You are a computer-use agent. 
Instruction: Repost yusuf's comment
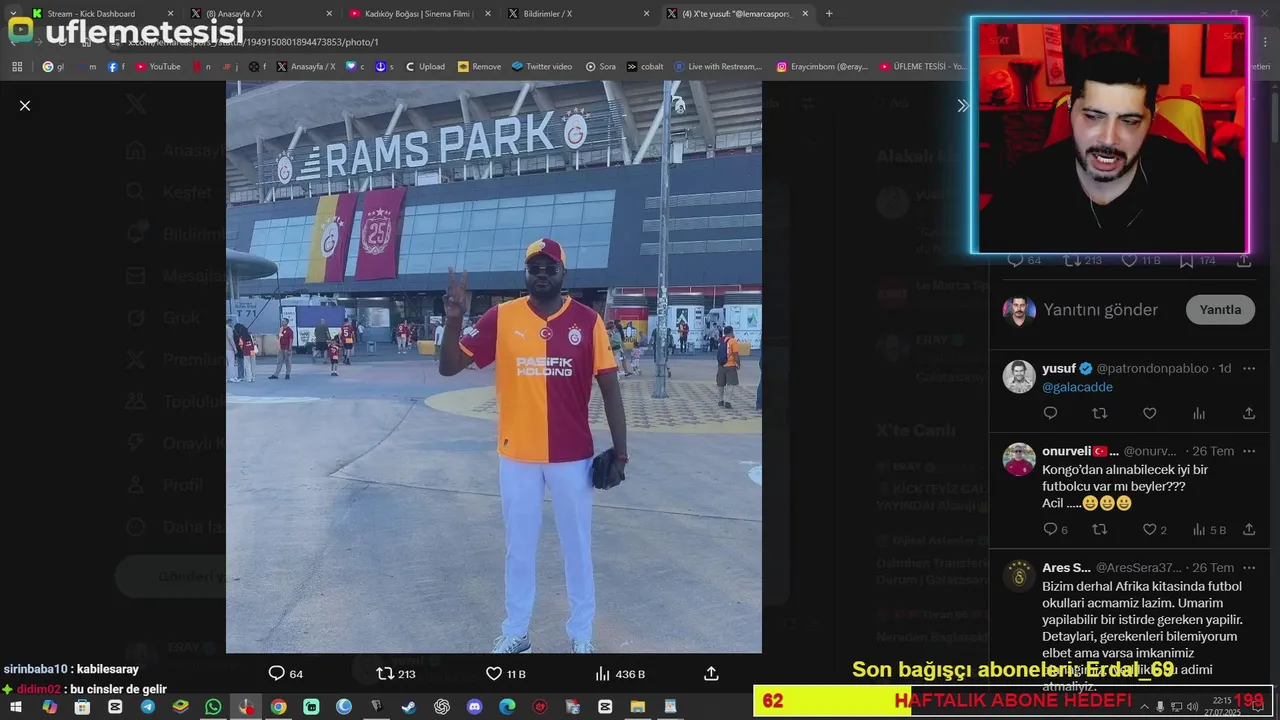1100,413
